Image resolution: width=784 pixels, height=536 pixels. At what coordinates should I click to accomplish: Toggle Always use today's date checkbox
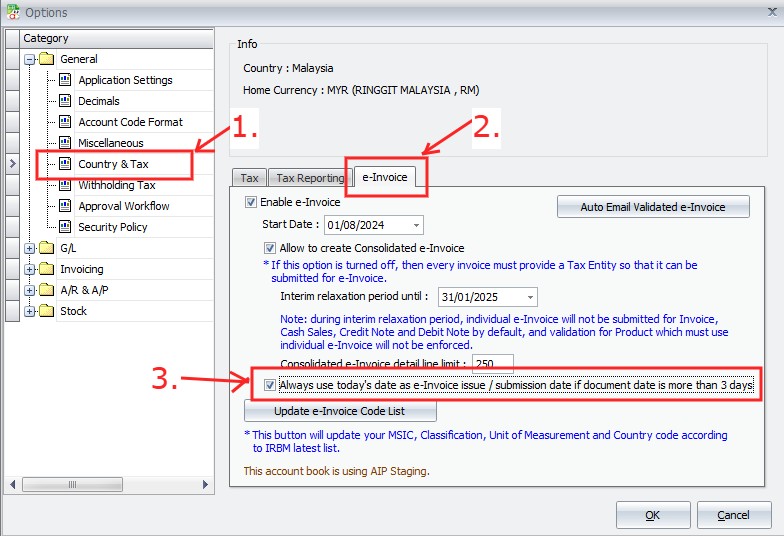click(x=270, y=385)
